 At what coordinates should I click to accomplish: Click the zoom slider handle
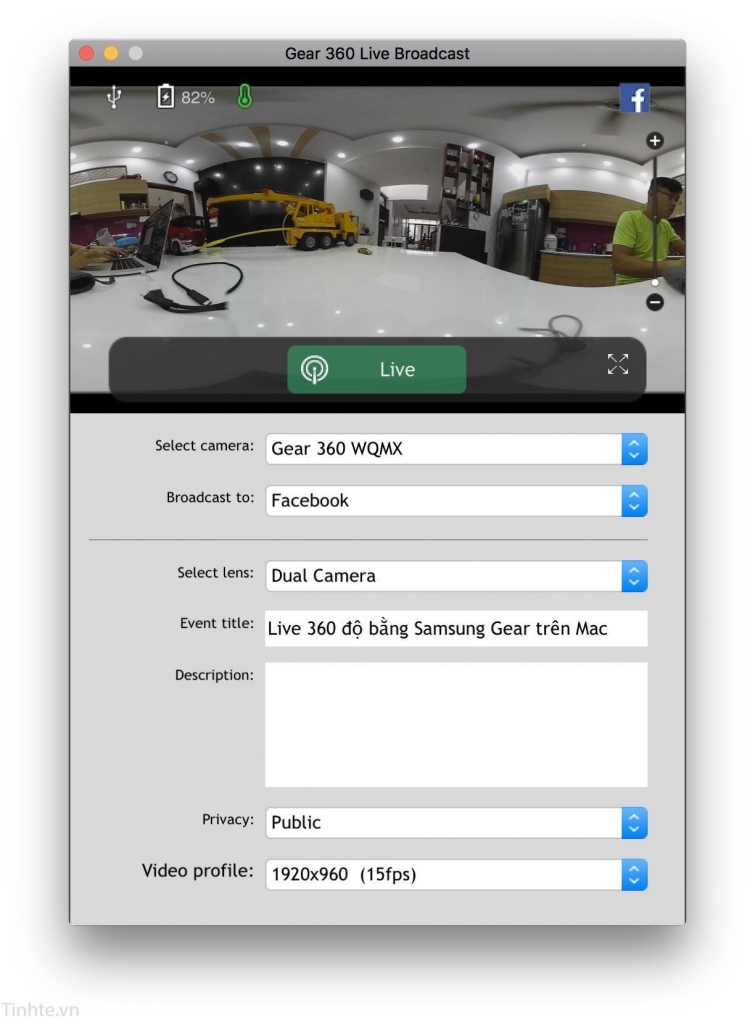[x=655, y=283]
